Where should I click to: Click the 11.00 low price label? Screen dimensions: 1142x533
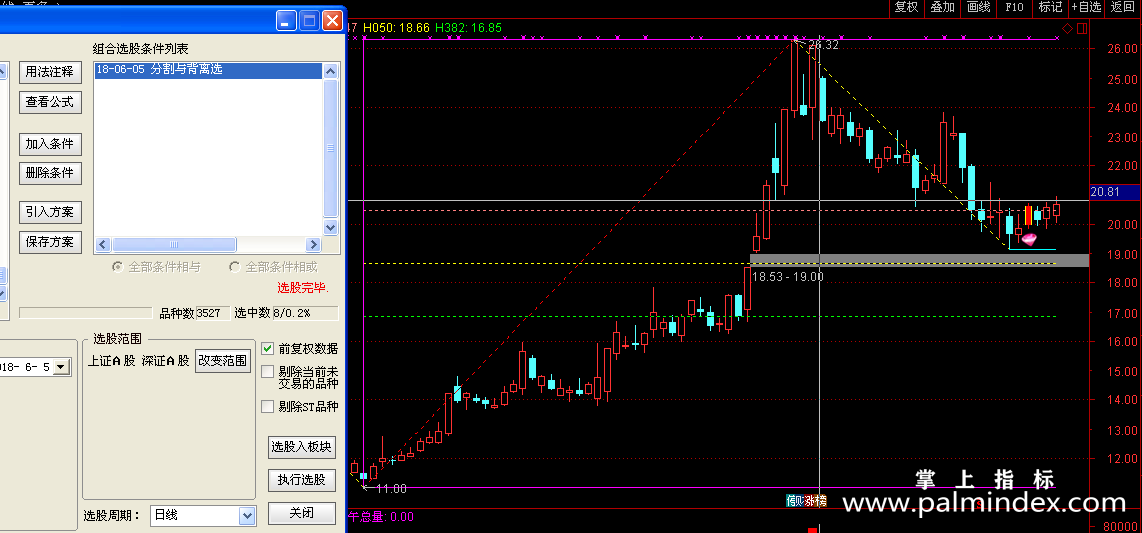(391, 489)
